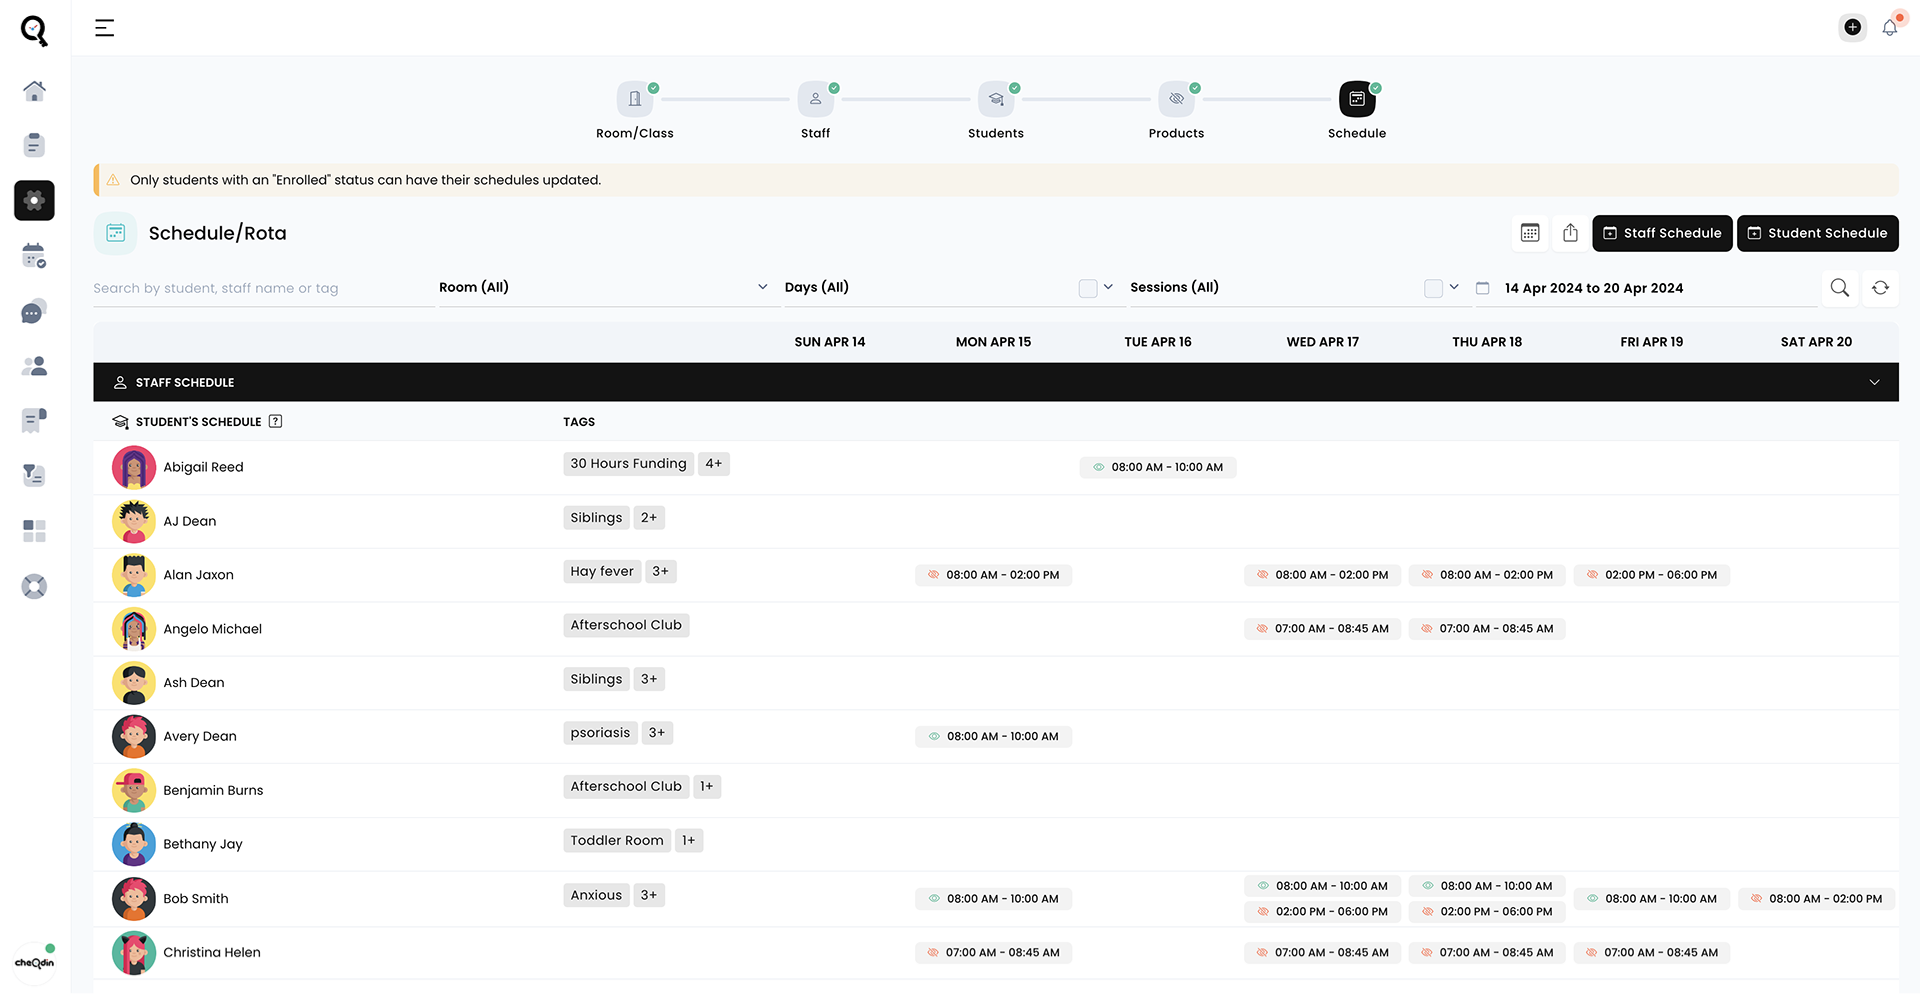Click the Schedule/Rota heading icon

click(x=115, y=233)
